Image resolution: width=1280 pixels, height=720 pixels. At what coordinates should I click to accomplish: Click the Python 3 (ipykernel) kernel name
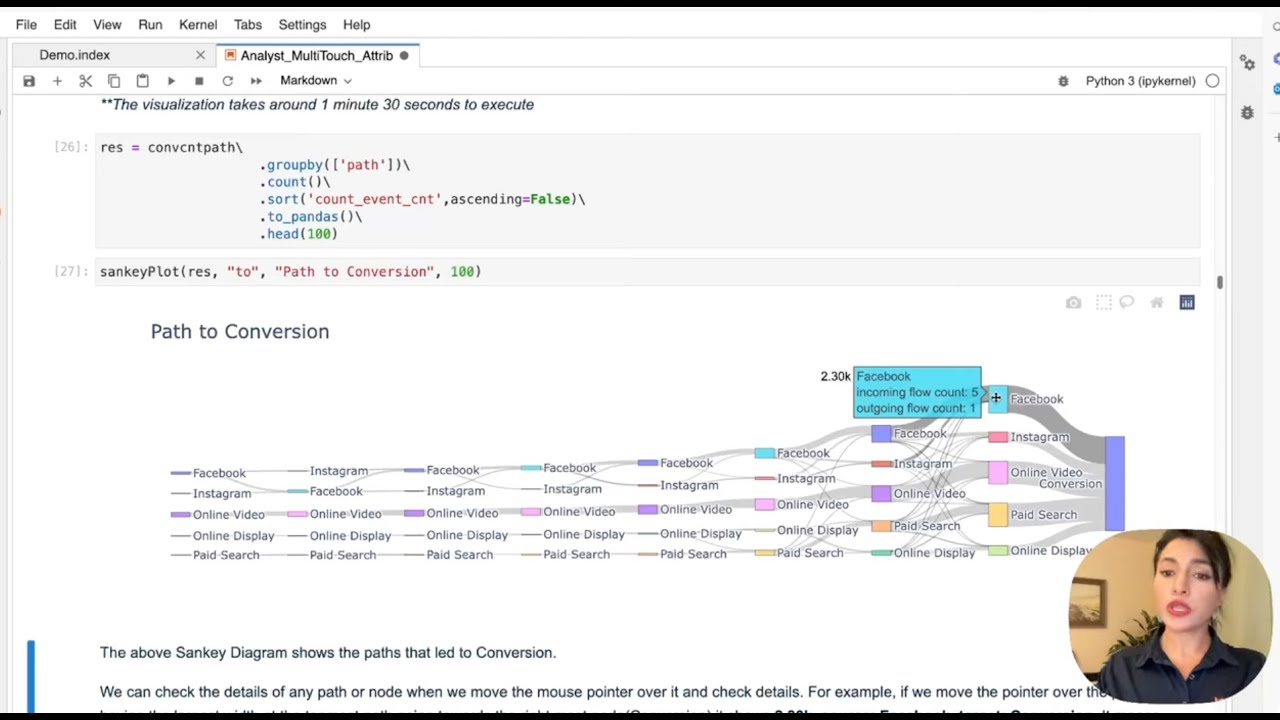pos(1140,81)
